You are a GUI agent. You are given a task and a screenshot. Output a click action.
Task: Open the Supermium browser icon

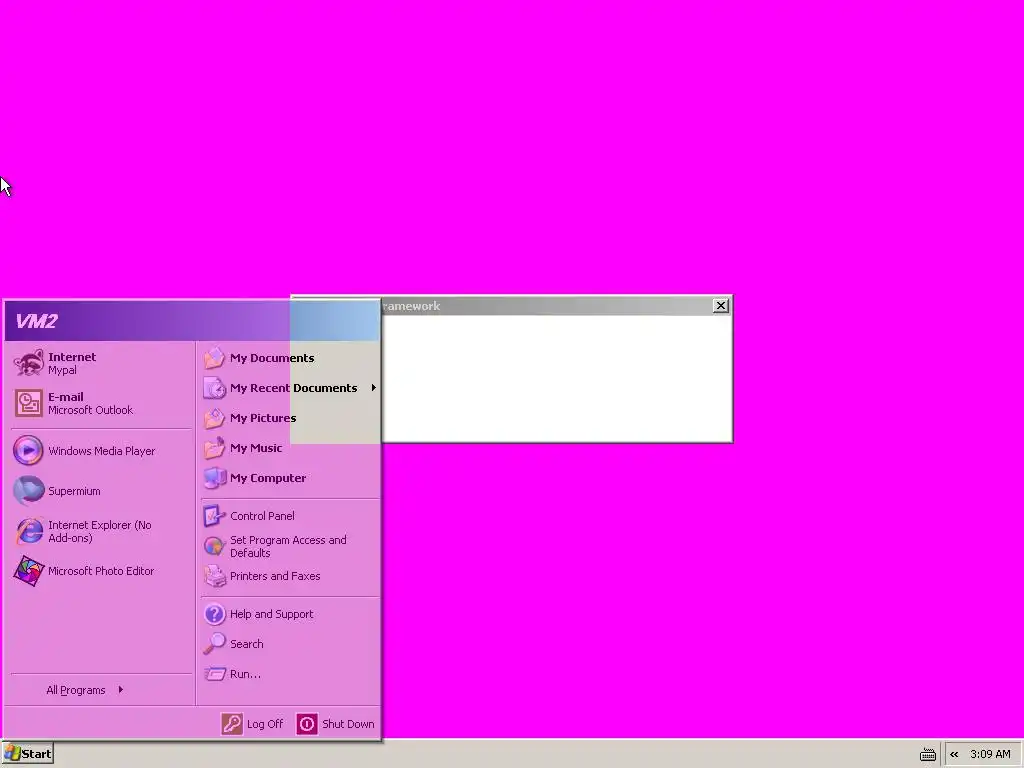pos(29,490)
